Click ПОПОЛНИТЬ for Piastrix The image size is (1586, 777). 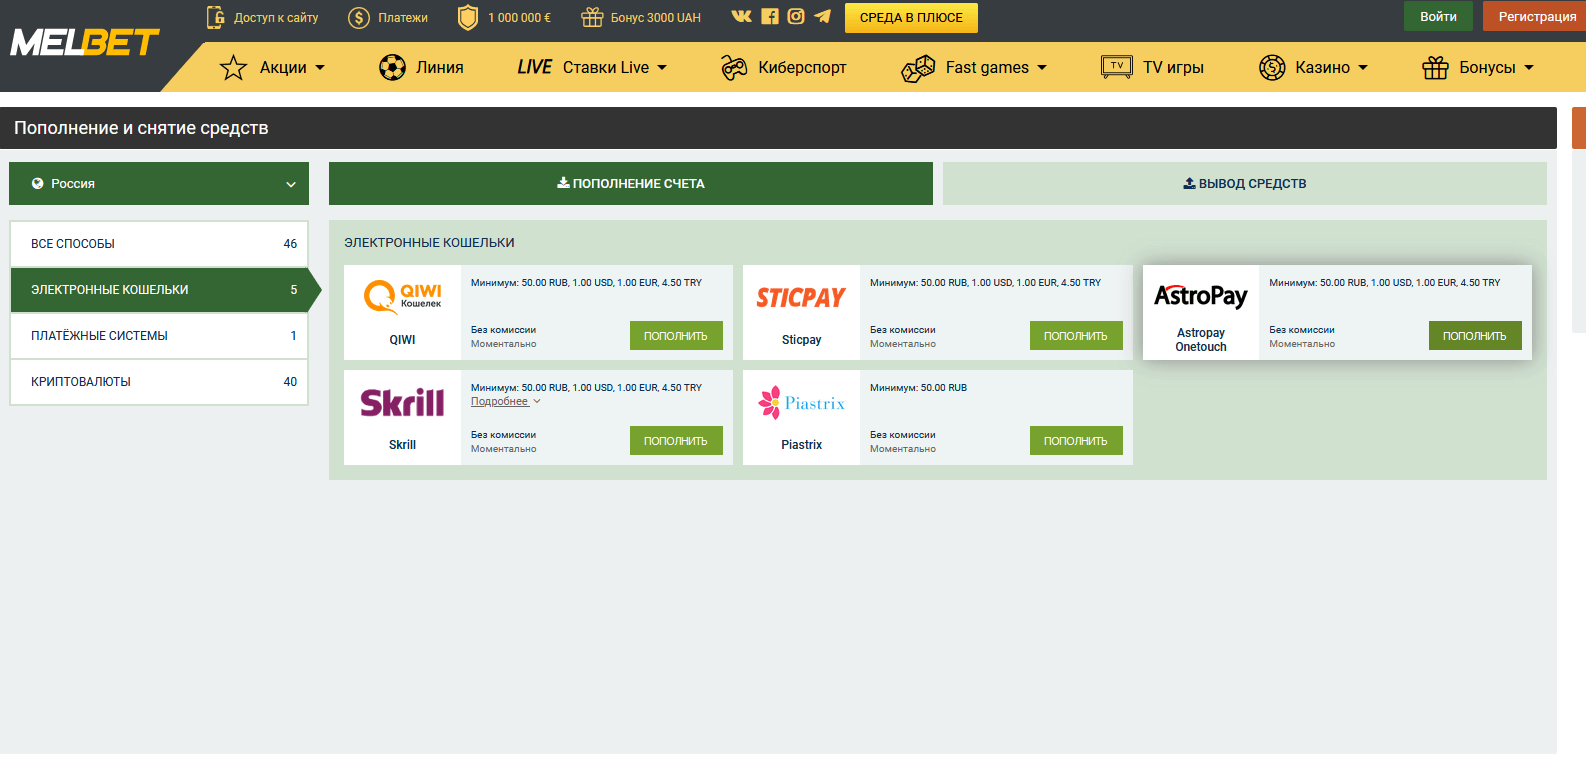pyautogui.click(x=1076, y=441)
